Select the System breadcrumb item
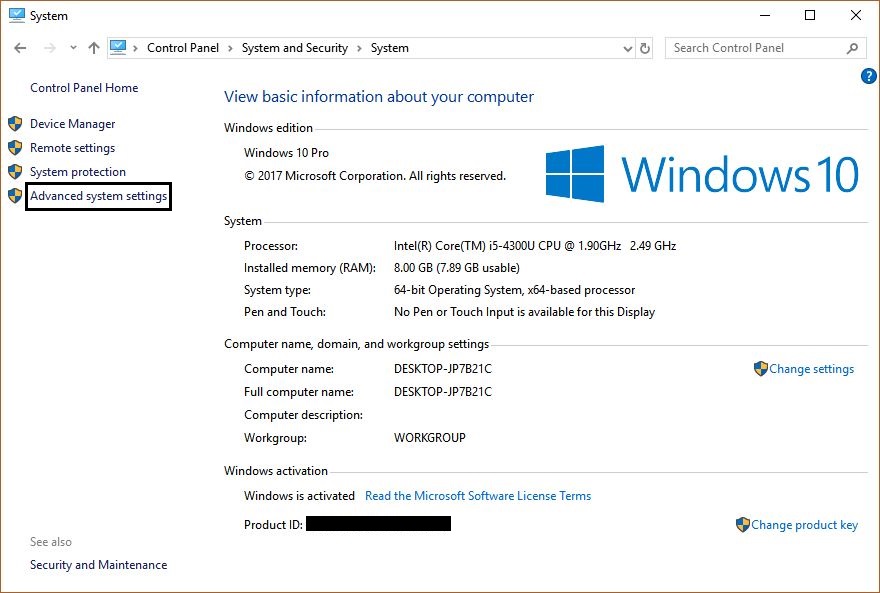 click(389, 48)
